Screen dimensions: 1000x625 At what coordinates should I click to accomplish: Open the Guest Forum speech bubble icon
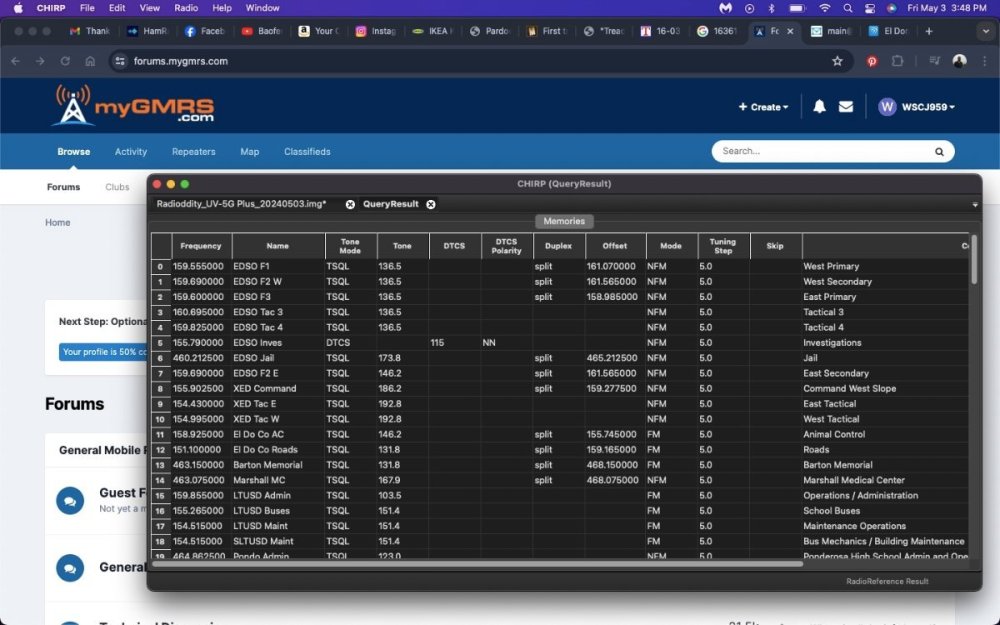pyautogui.click(x=70, y=500)
